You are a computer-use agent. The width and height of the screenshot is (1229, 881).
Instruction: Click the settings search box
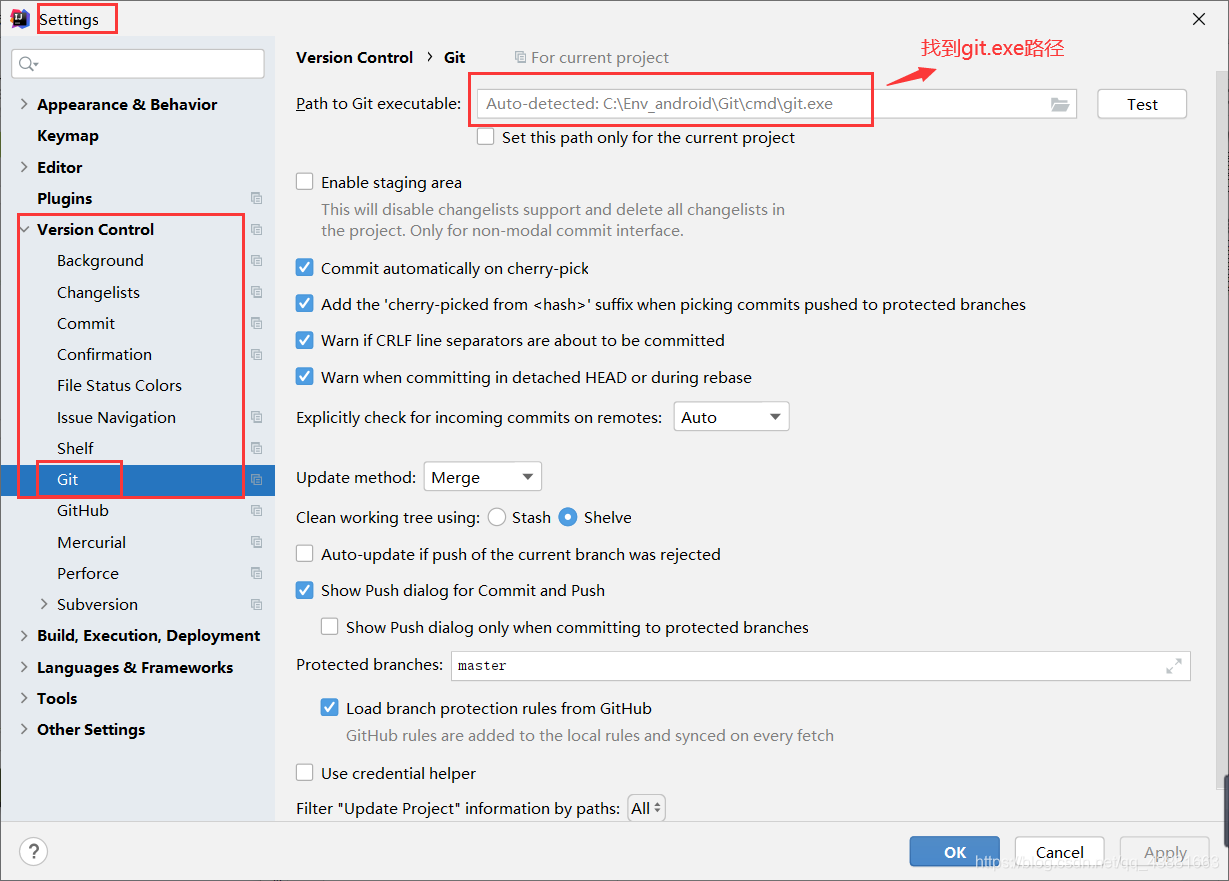(x=138, y=64)
